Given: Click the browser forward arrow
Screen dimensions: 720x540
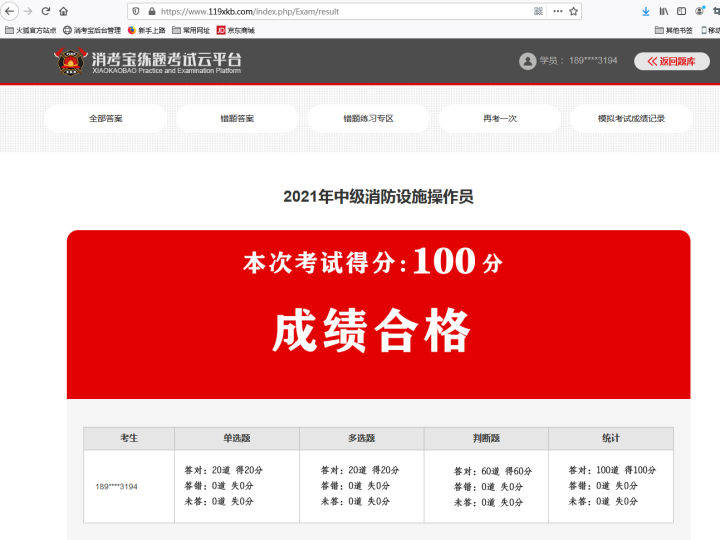Looking at the screenshot, I should (x=28, y=11).
